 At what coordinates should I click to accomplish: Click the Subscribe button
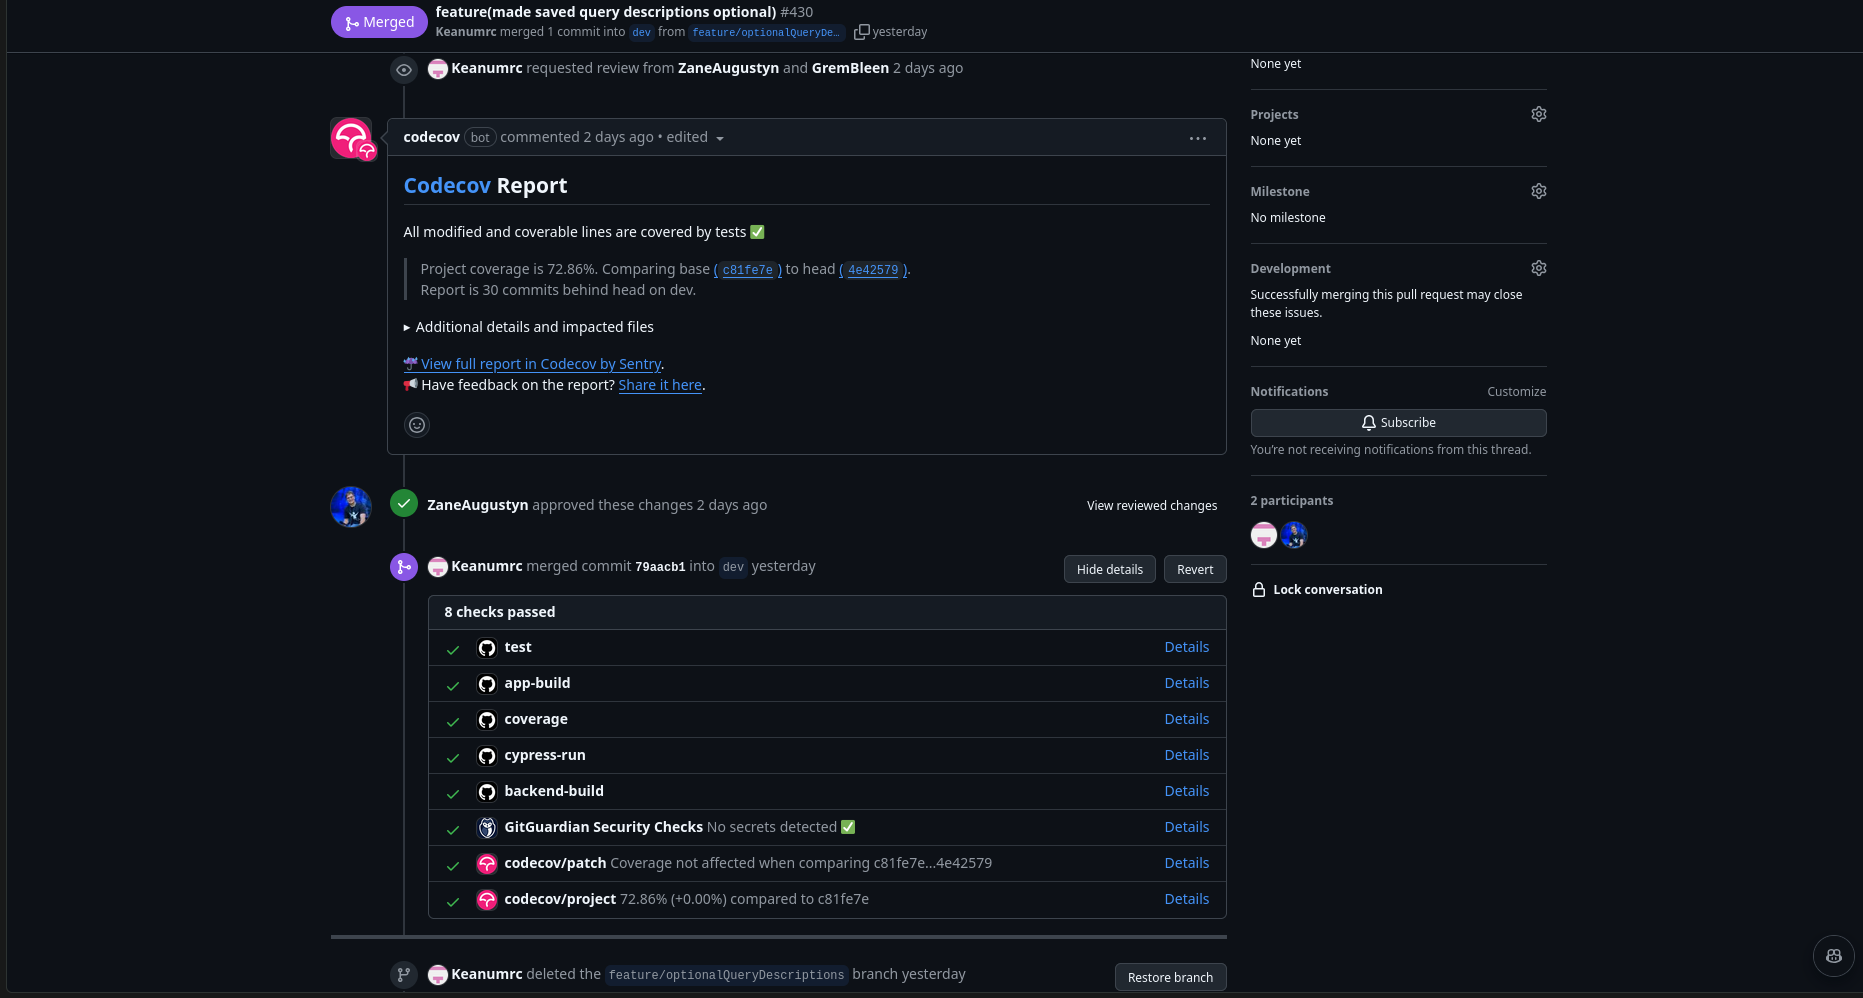tap(1398, 423)
